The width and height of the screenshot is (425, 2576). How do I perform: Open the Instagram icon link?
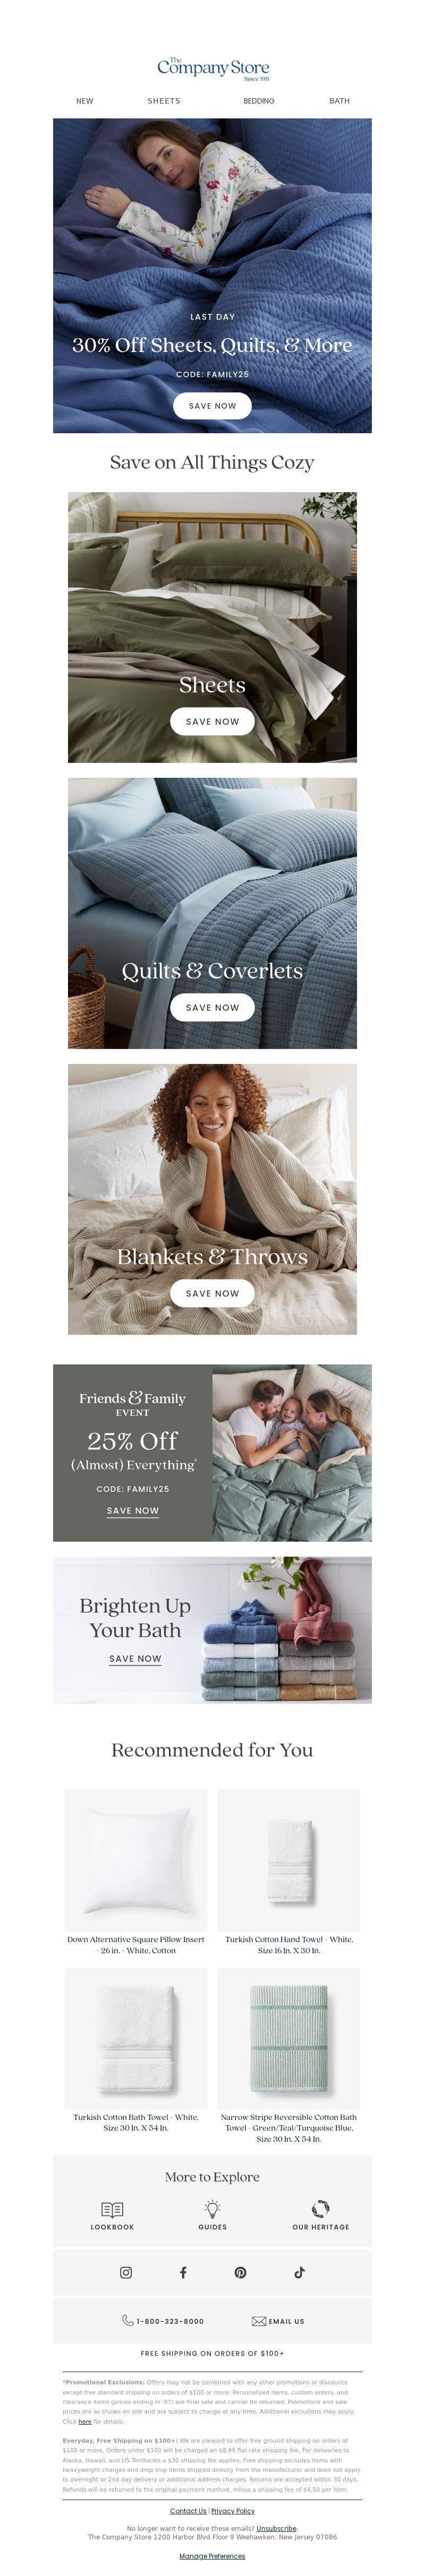point(126,2272)
